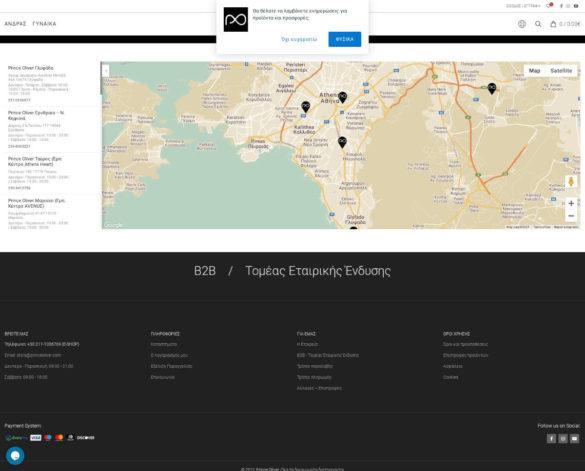Click the footer telephone number
The width and height of the screenshot is (585, 471).
(x=42, y=344)
